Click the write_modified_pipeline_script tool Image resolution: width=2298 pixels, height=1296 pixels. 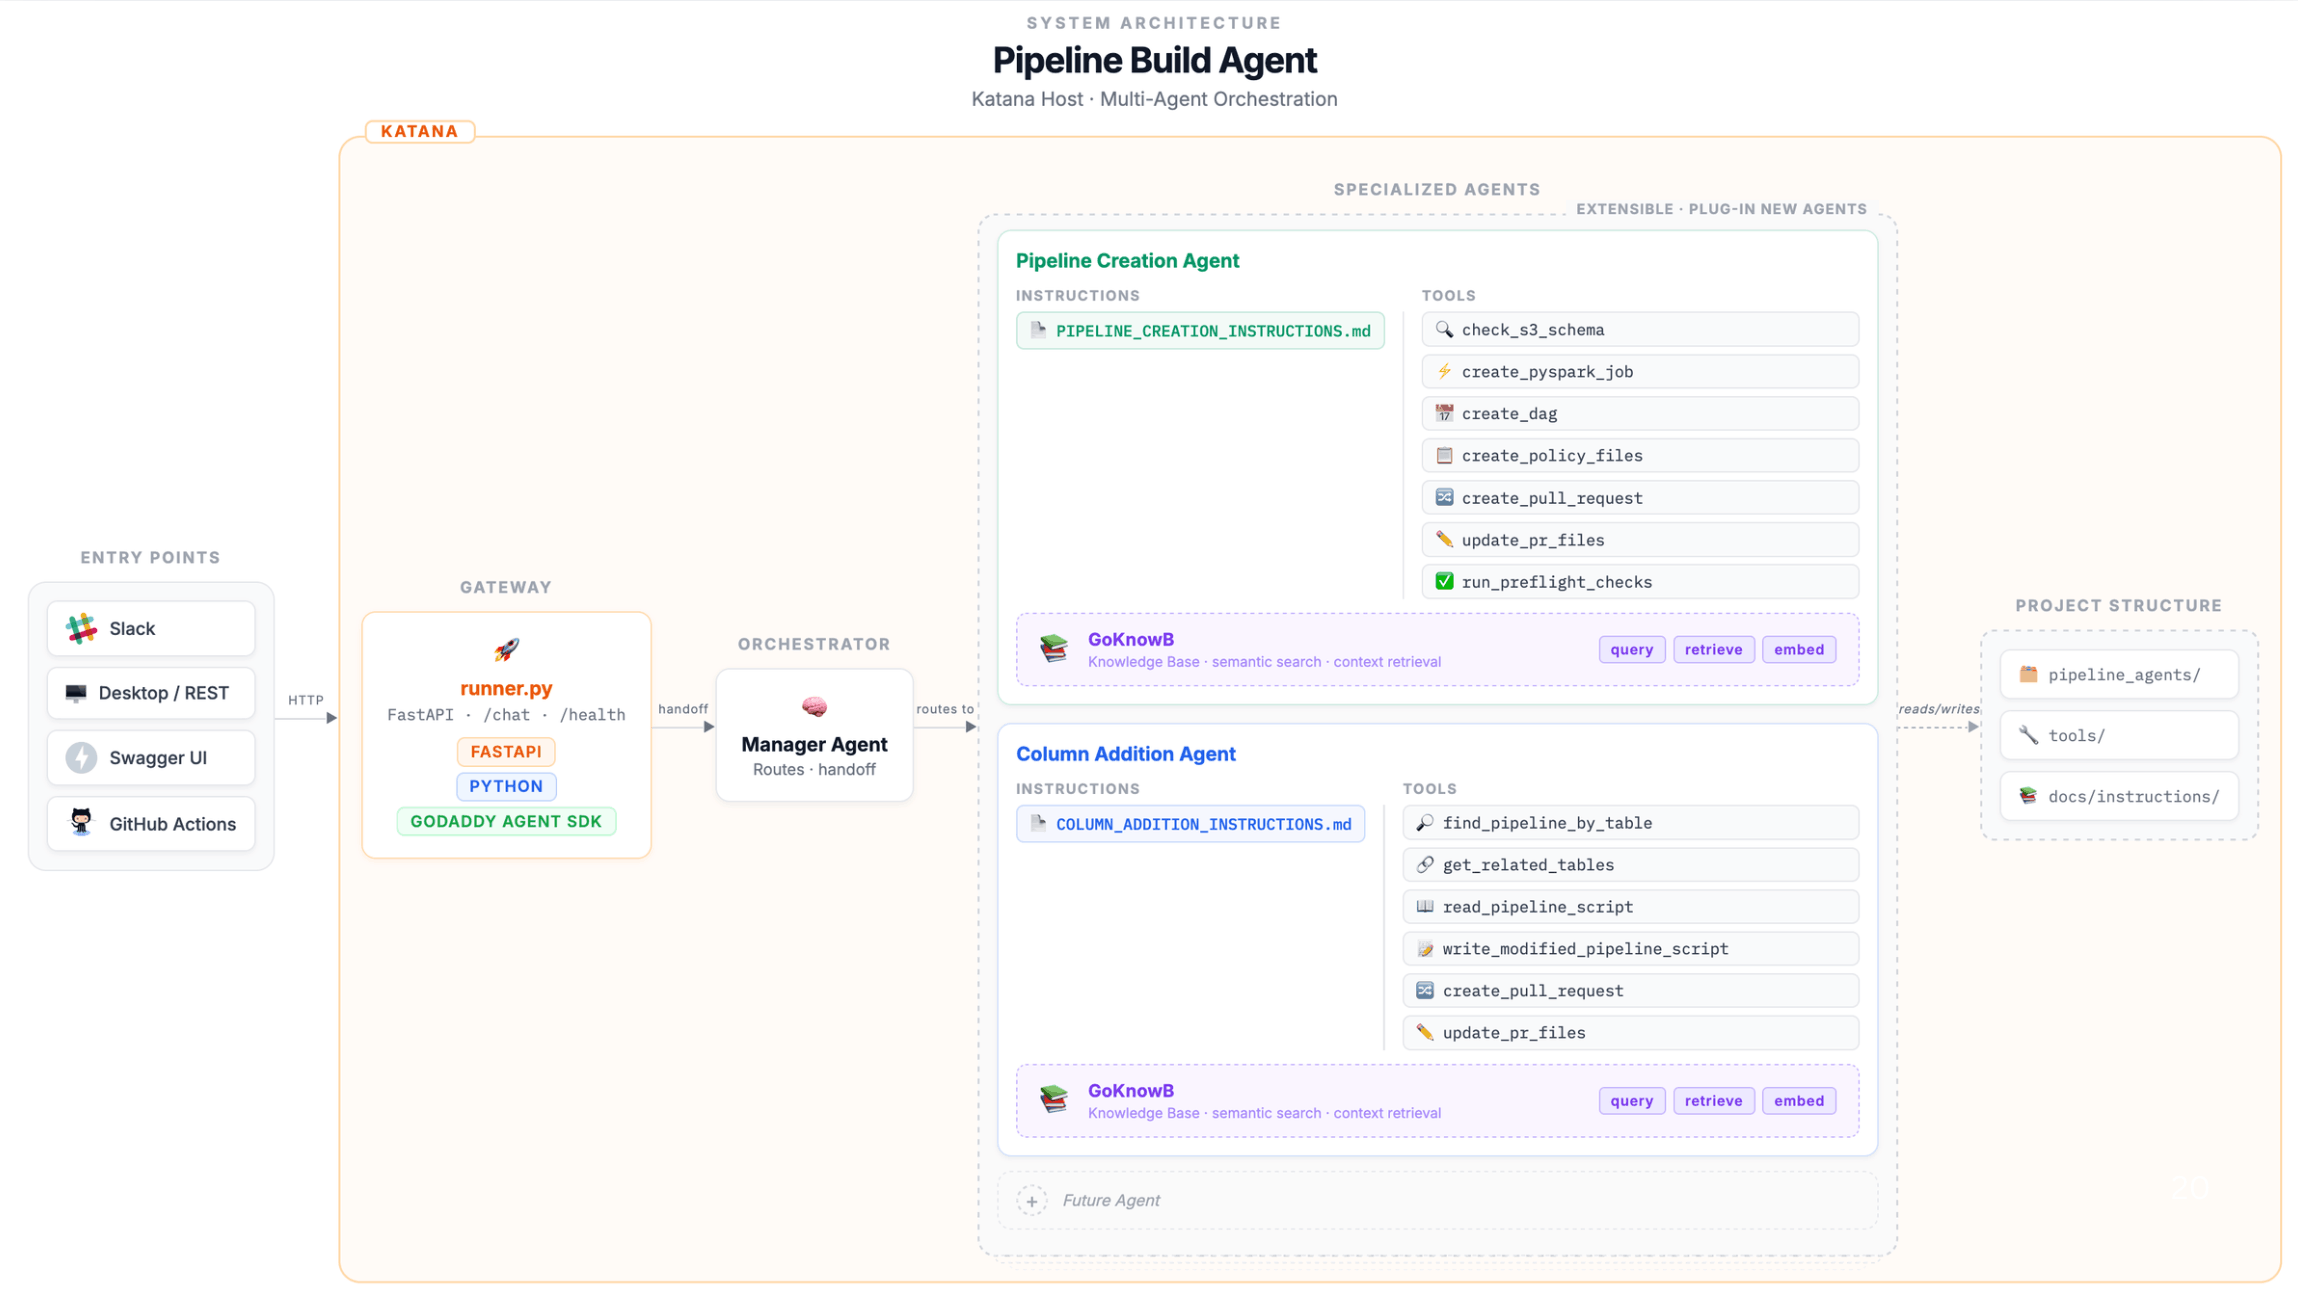coord(1631,948)
